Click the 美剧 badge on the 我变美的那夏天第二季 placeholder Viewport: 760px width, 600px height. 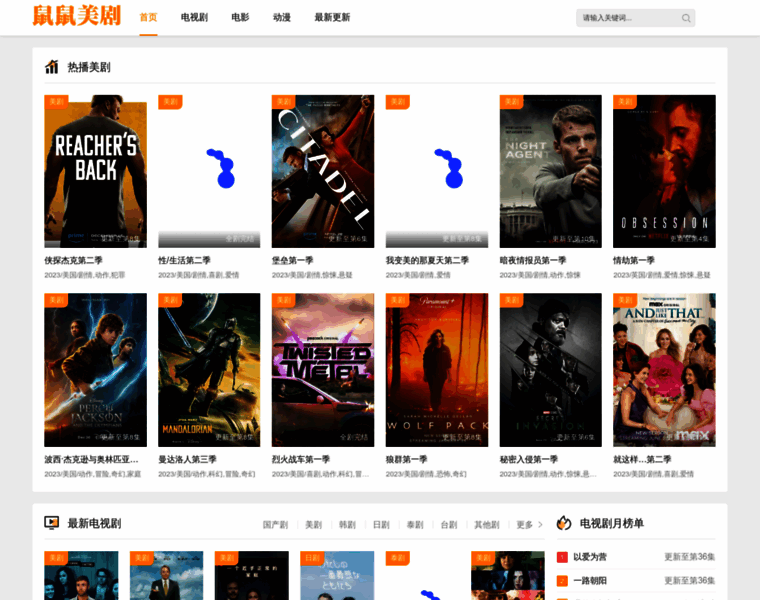(398, 102)
